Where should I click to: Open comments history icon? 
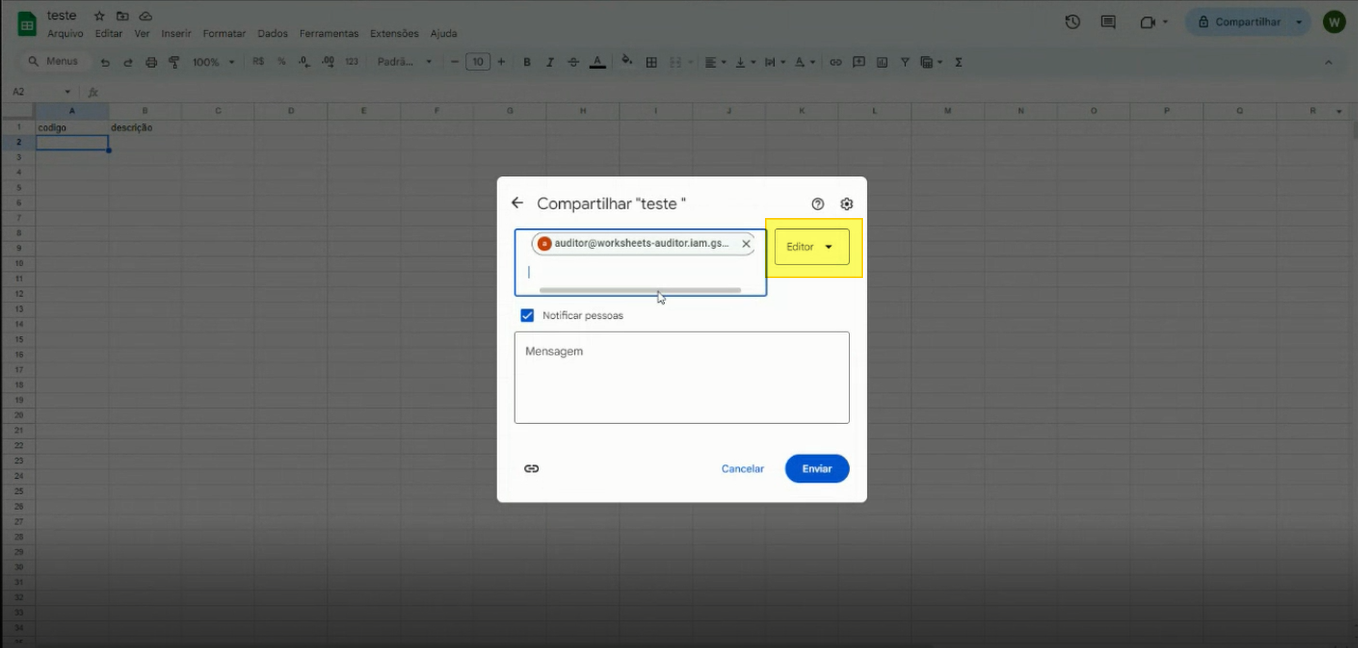[1108, 22]
